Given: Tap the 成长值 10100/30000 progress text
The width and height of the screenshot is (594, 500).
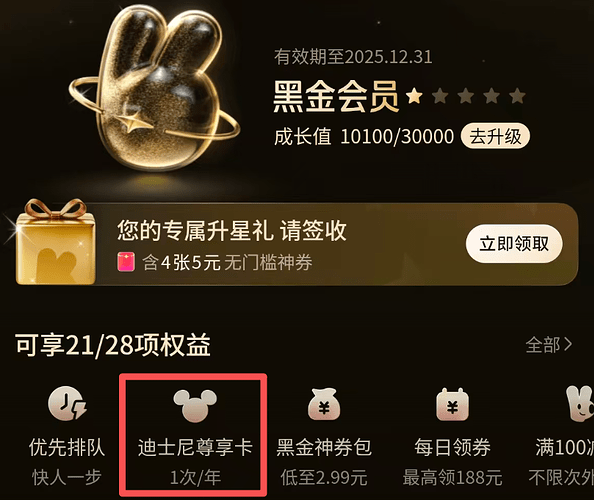Looking at the screenshot, I should (364, 137).
